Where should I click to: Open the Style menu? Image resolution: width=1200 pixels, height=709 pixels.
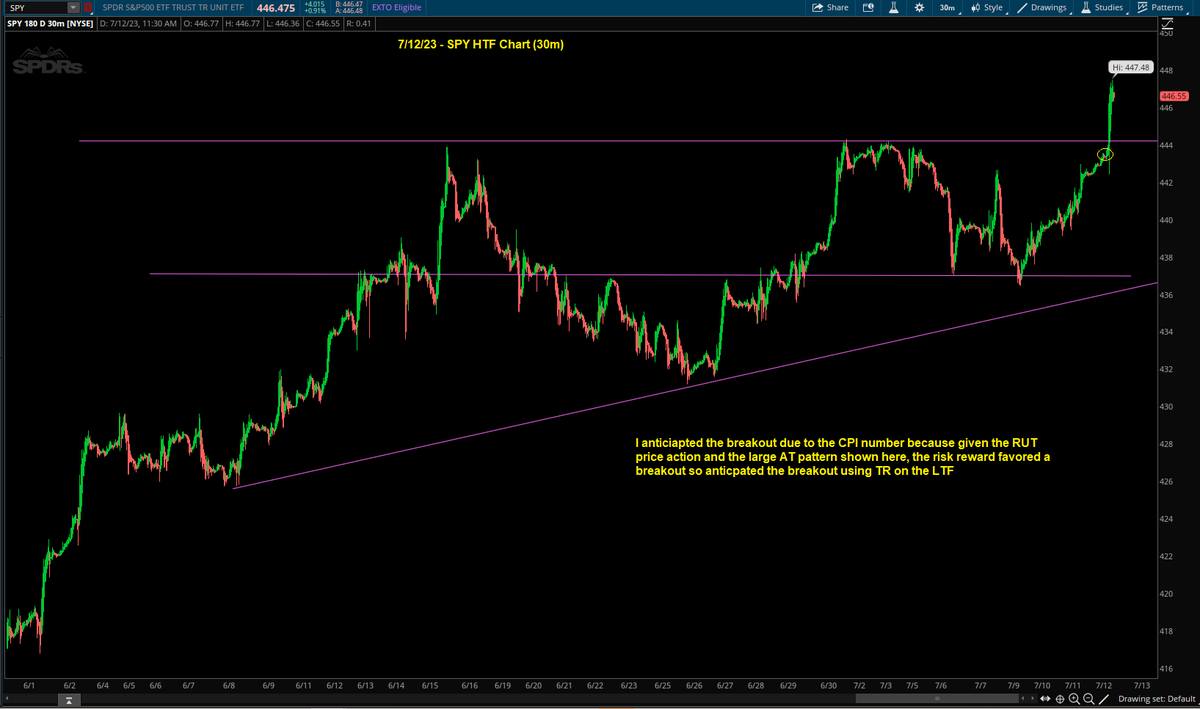[987, 7]
